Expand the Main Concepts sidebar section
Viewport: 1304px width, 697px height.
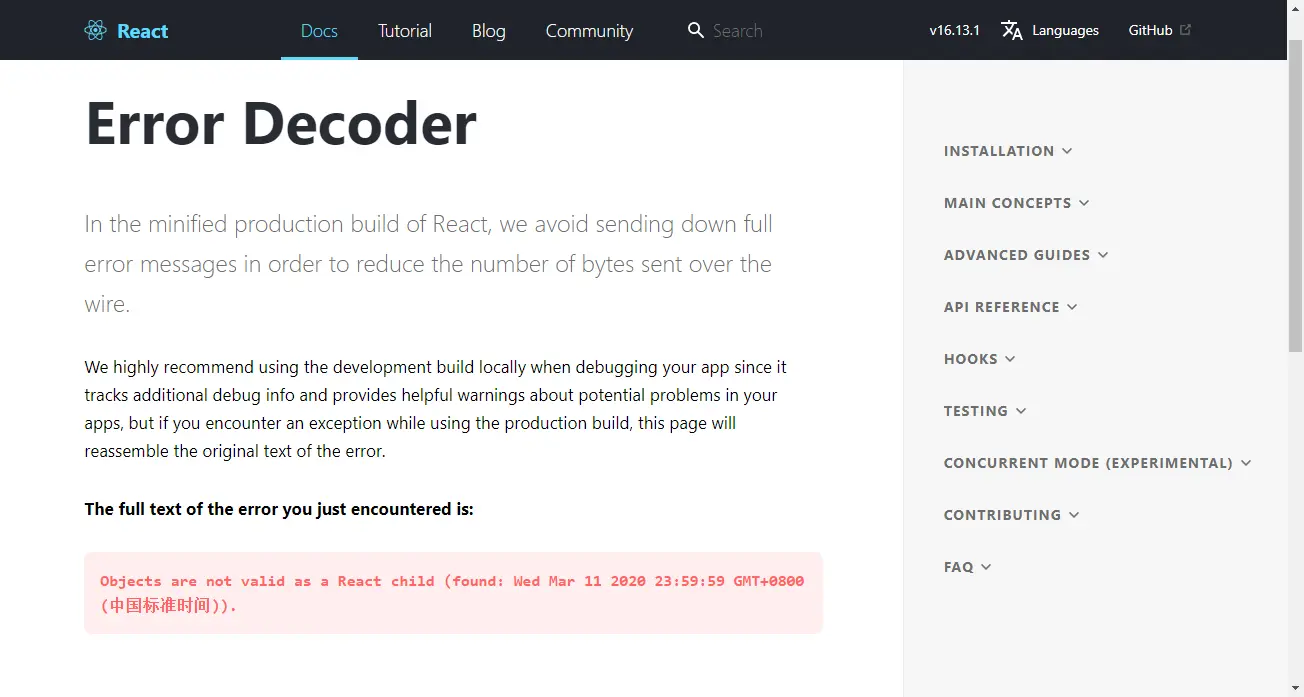click(1016, 203)
